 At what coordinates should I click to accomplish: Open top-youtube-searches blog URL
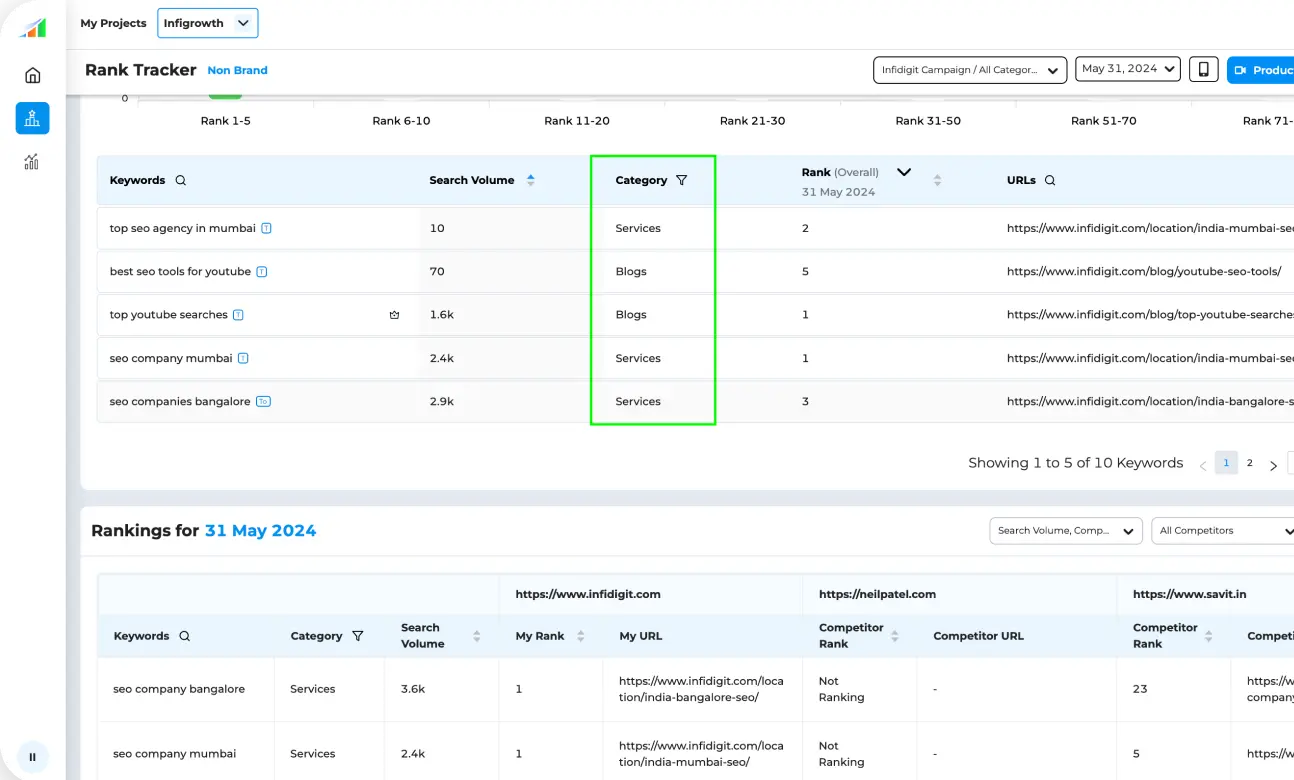pos(1150,315)
